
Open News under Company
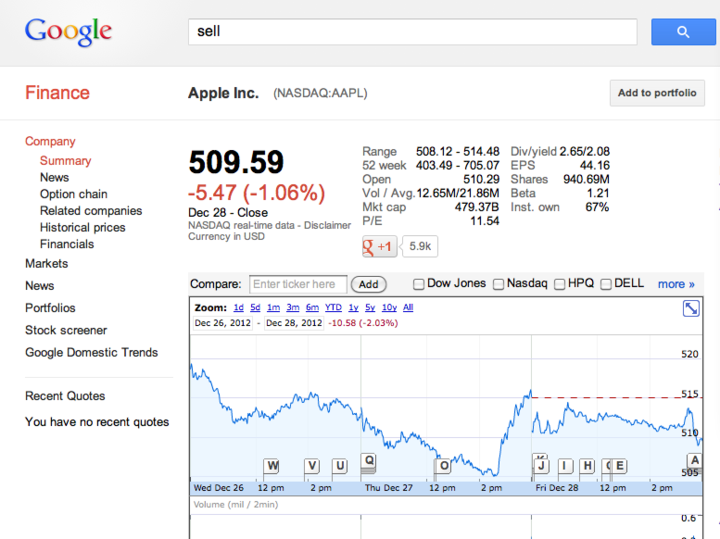pyautogui.click(x=54, y=177)
